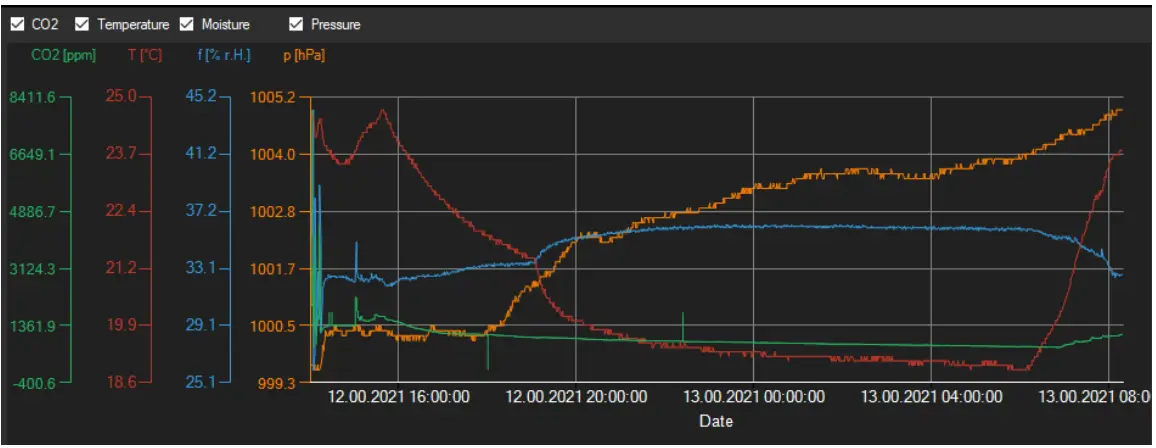Click the 1000.5 pressure axis value
The image size is (1156, 448).
tap(274, 326)
